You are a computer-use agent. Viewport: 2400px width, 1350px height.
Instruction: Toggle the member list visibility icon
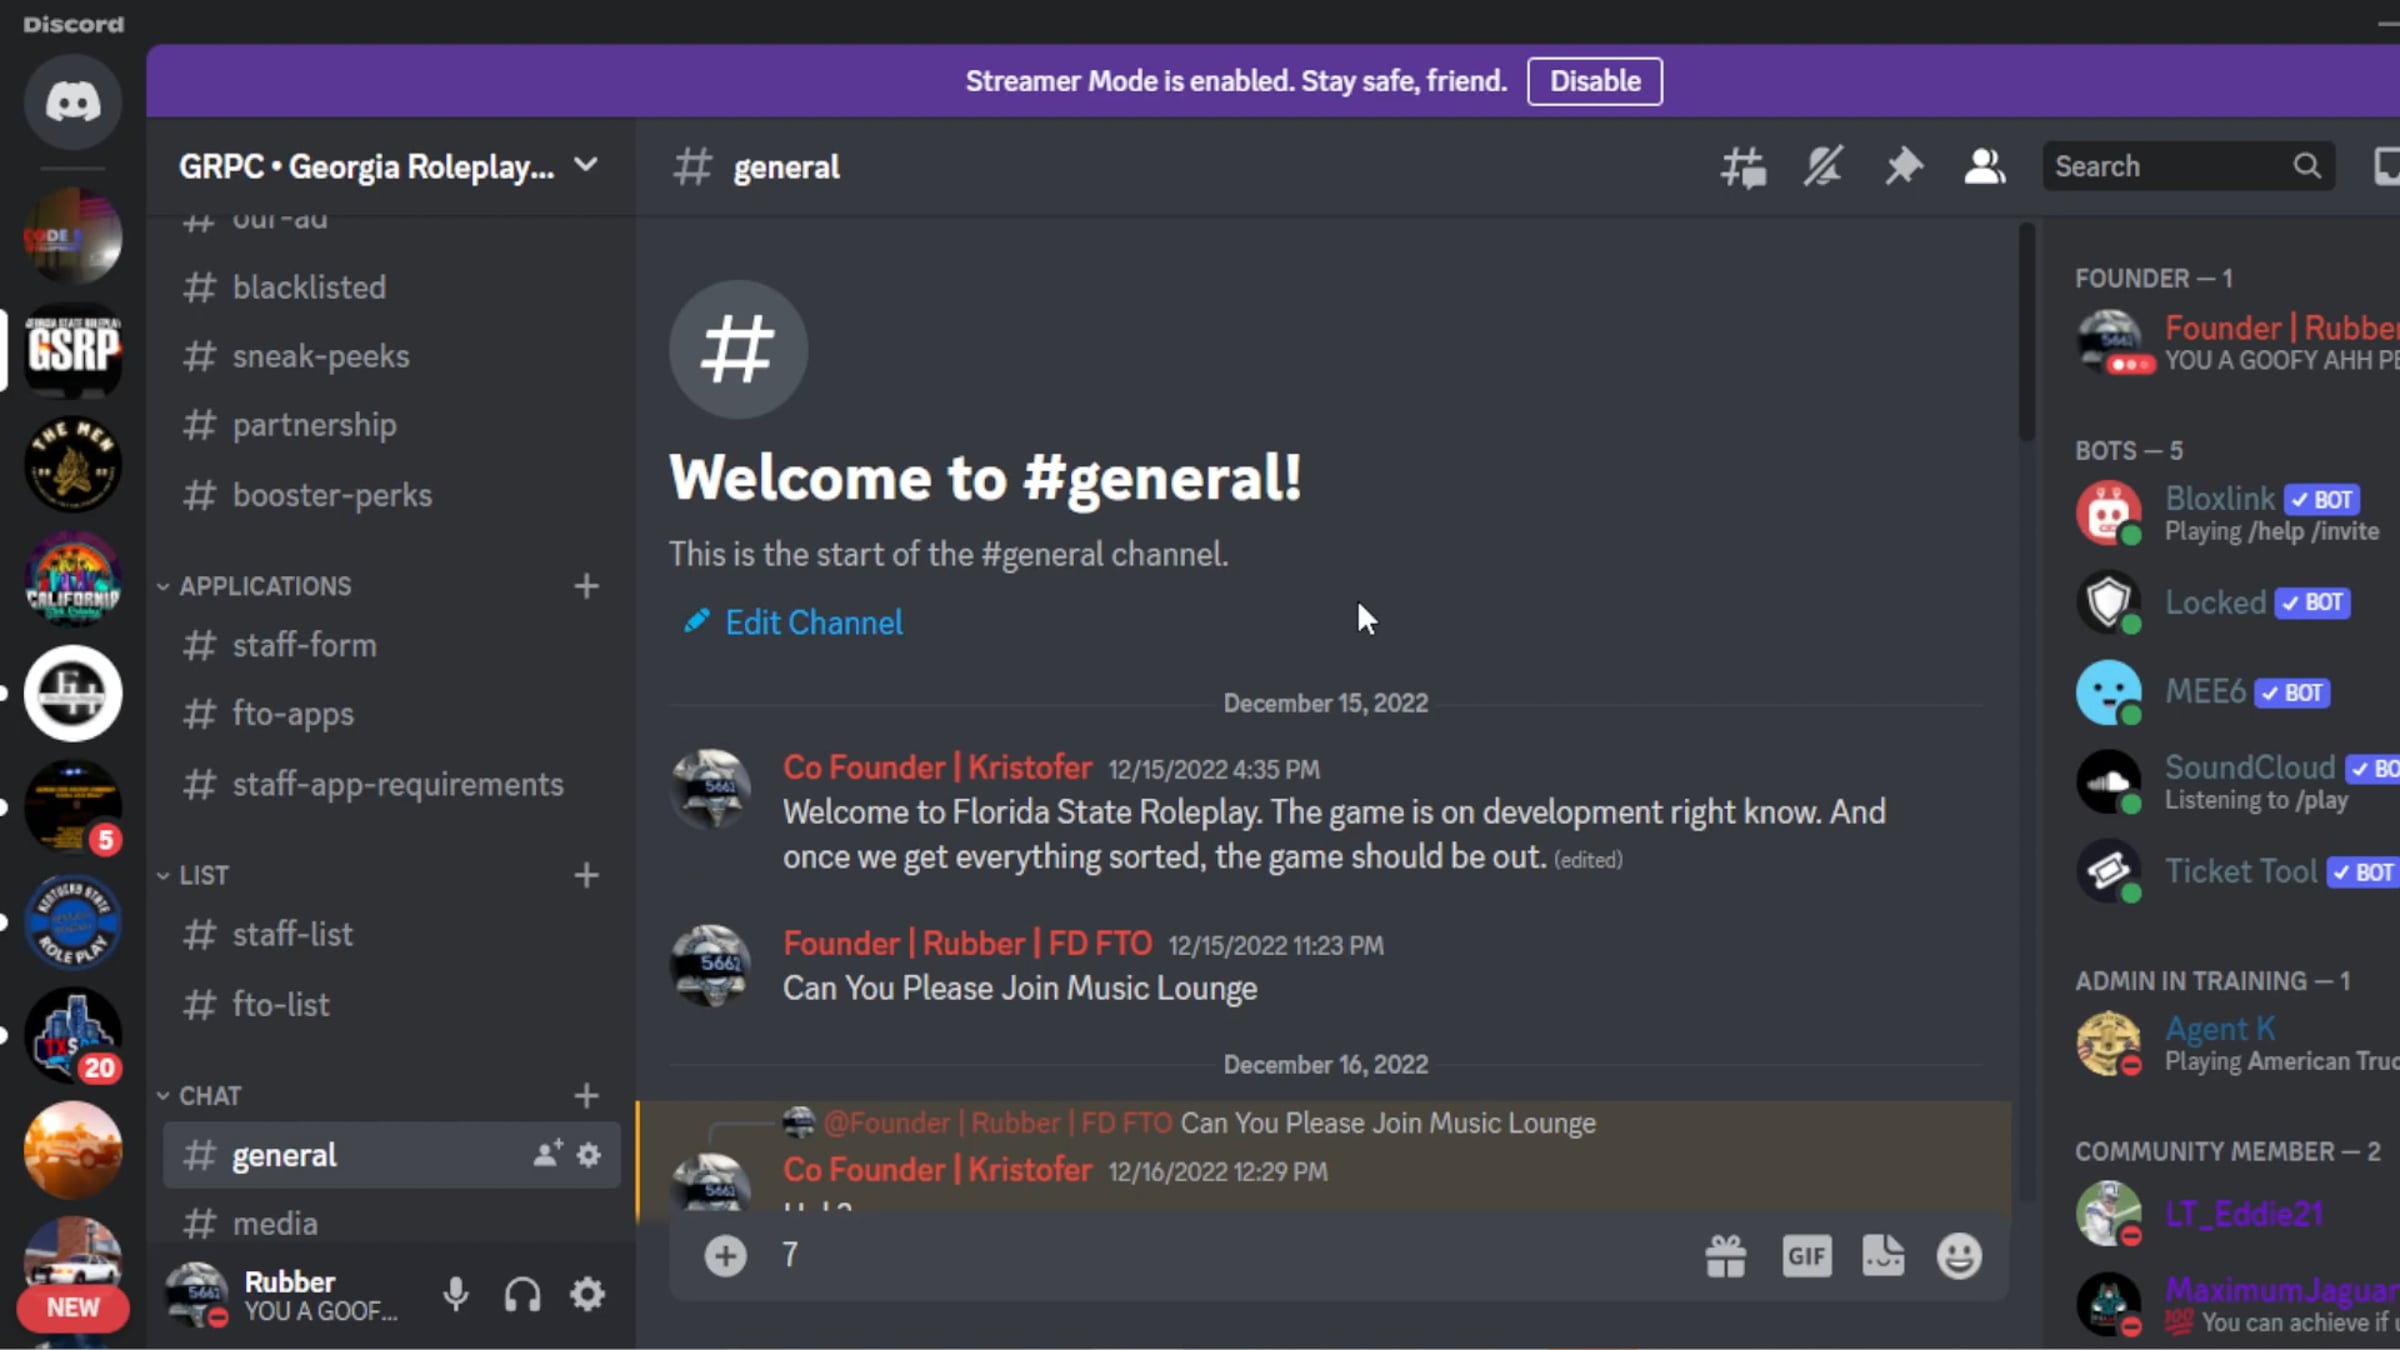pos(1984,167)
